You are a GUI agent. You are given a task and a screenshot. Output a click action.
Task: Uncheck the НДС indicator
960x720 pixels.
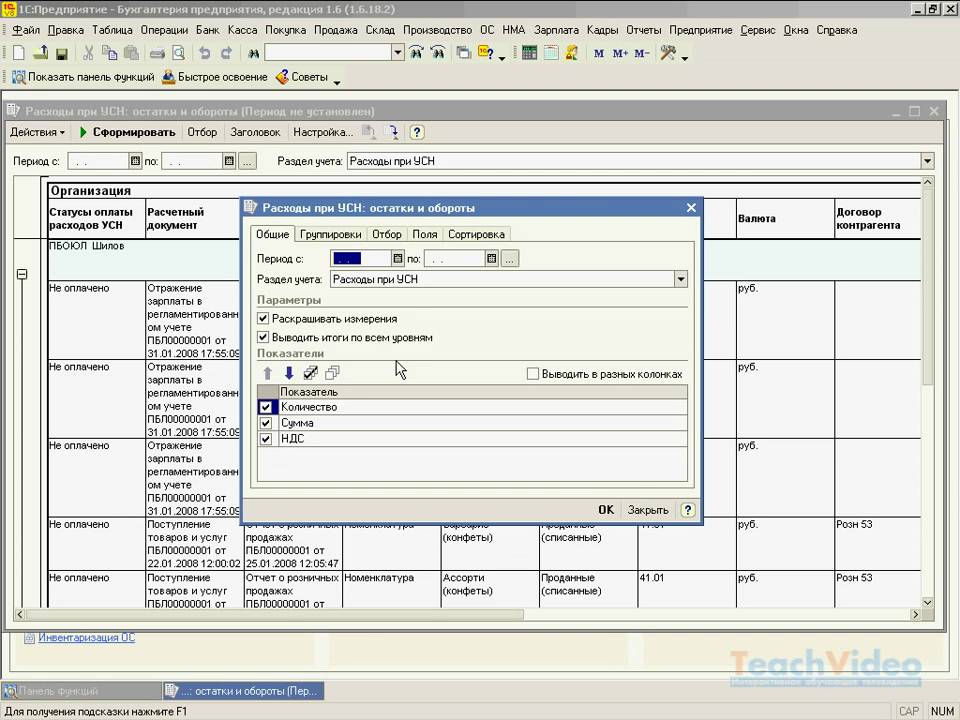click(266, 439)
